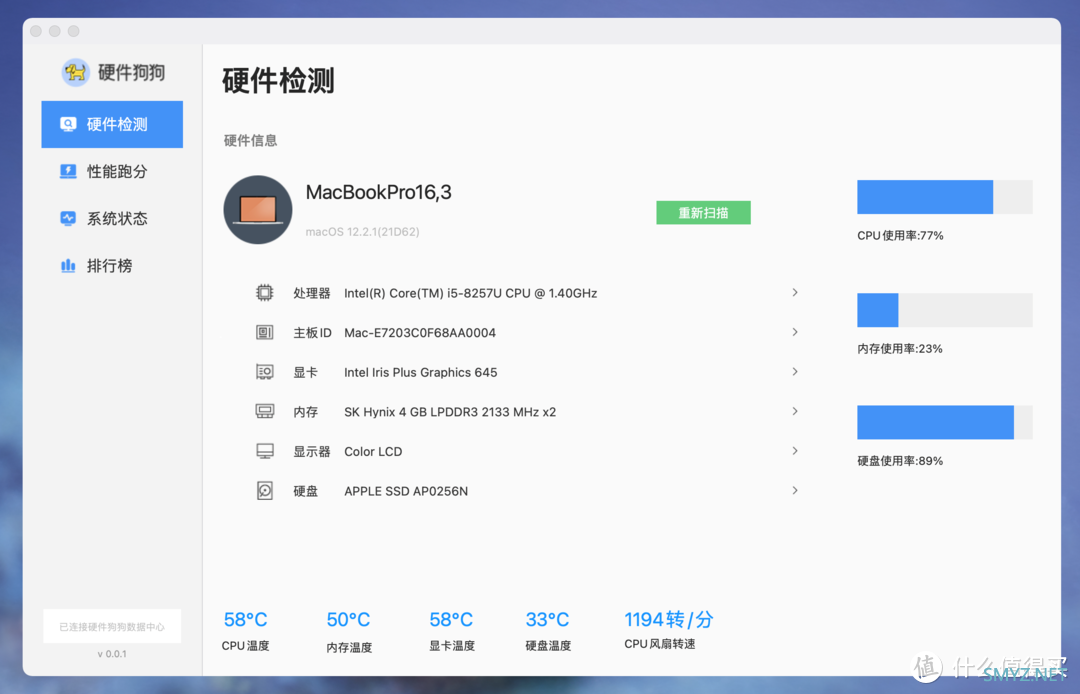
Task: Expand the 主板ID row chevron
Action: click(795, 333)
